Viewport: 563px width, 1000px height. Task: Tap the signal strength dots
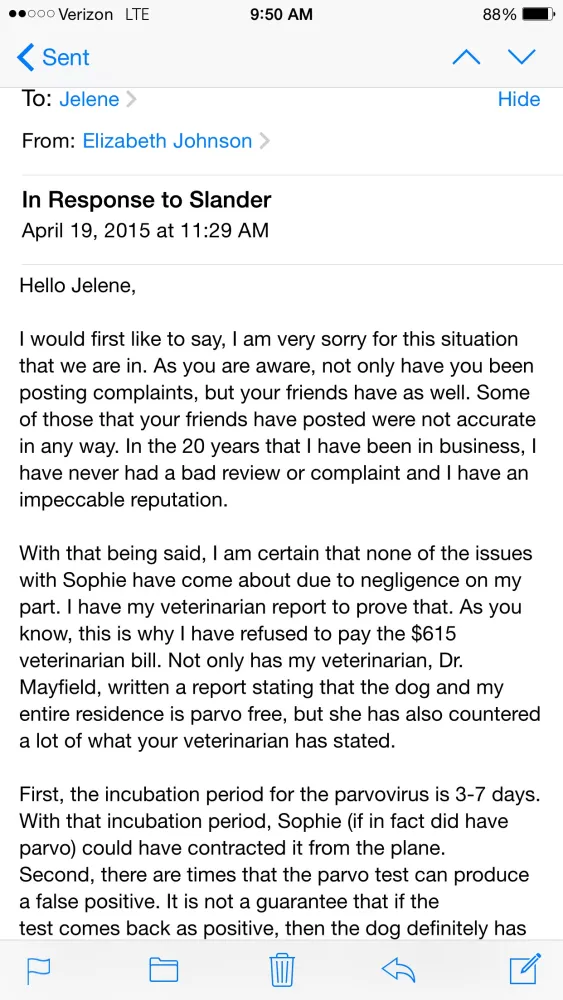coord(31,14)
